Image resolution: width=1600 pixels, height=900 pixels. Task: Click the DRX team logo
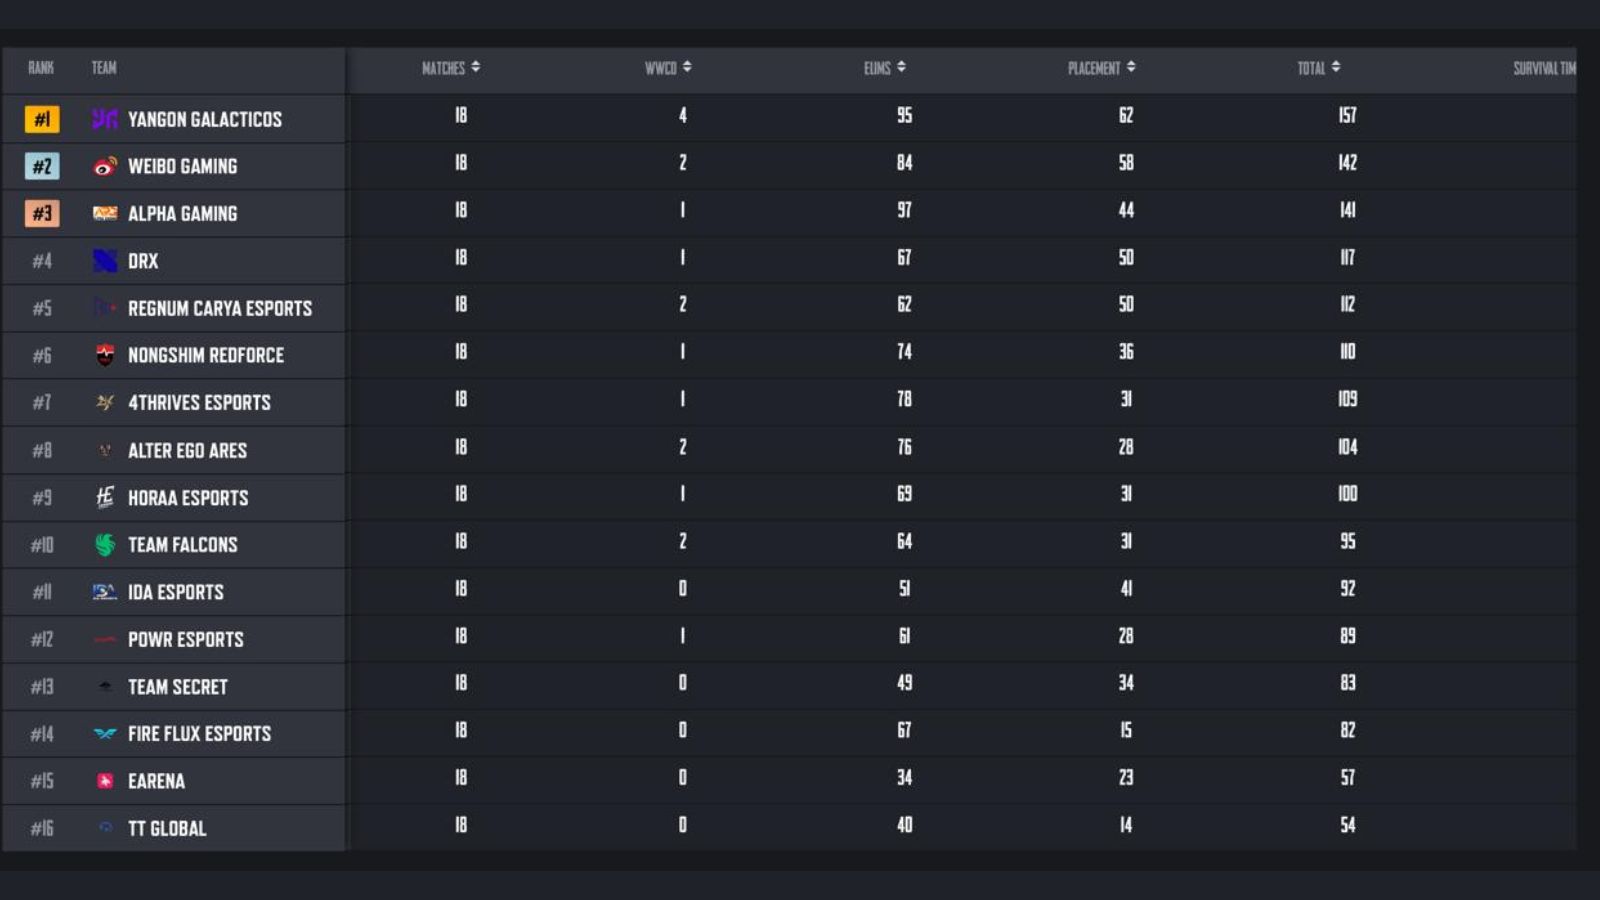[x=105, y=261]
